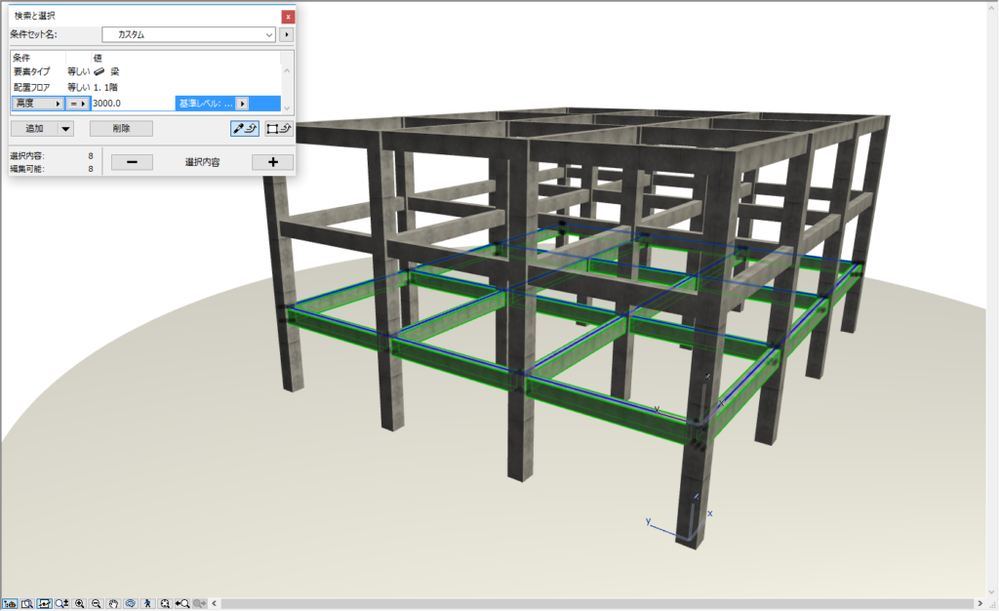The width and height of the screenshot is (999, 611).
Task: Activate the orbit tool icon
Action: point(131,603)
